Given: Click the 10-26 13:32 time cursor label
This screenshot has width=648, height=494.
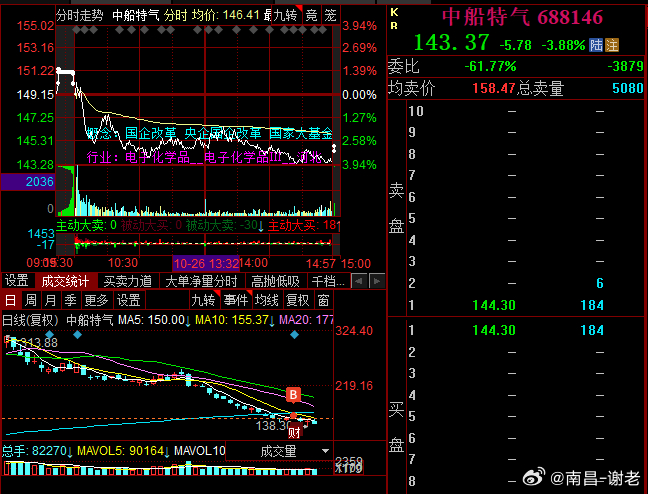Looking at the screenshot, I should (x=206, y=263).
